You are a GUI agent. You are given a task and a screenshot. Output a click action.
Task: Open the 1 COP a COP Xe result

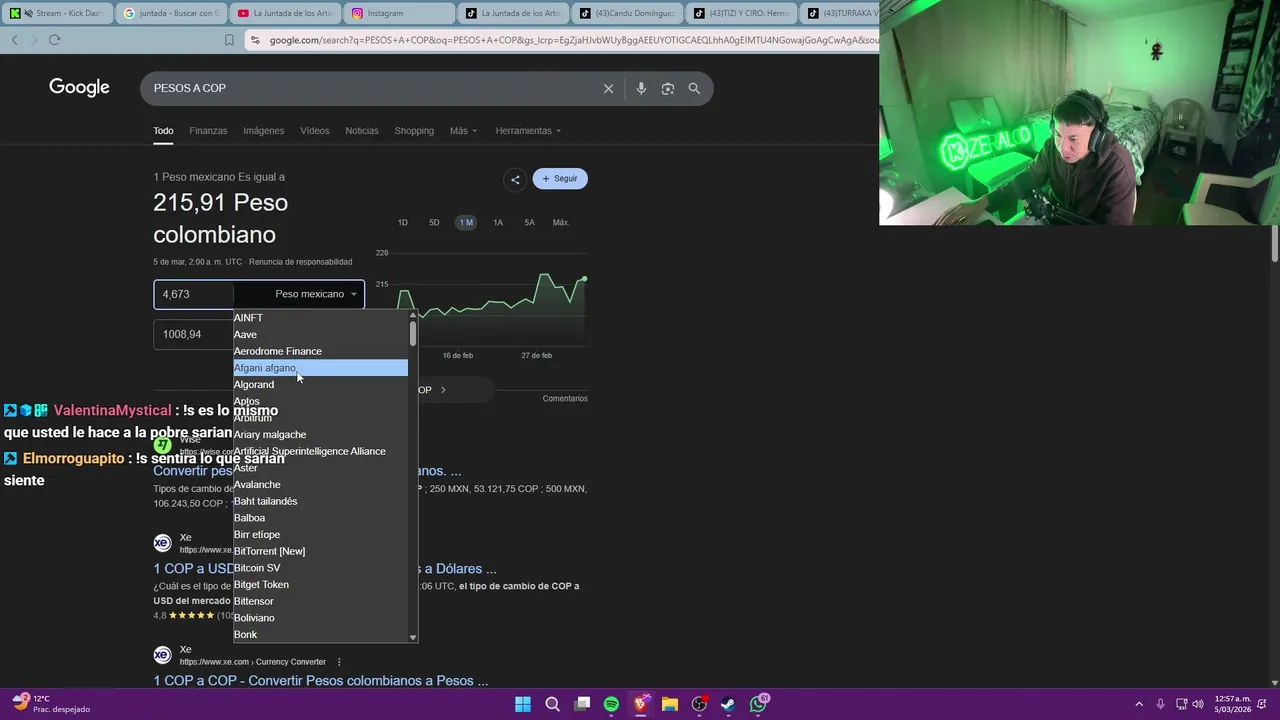click(321, 681)
